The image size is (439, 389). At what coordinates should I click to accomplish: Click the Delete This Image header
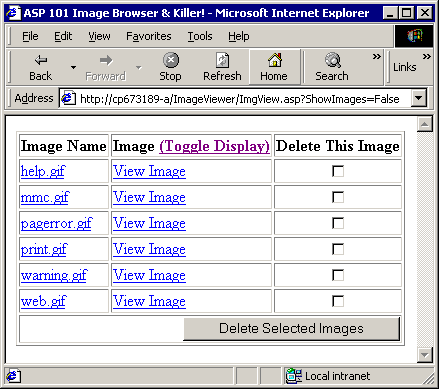338,146
